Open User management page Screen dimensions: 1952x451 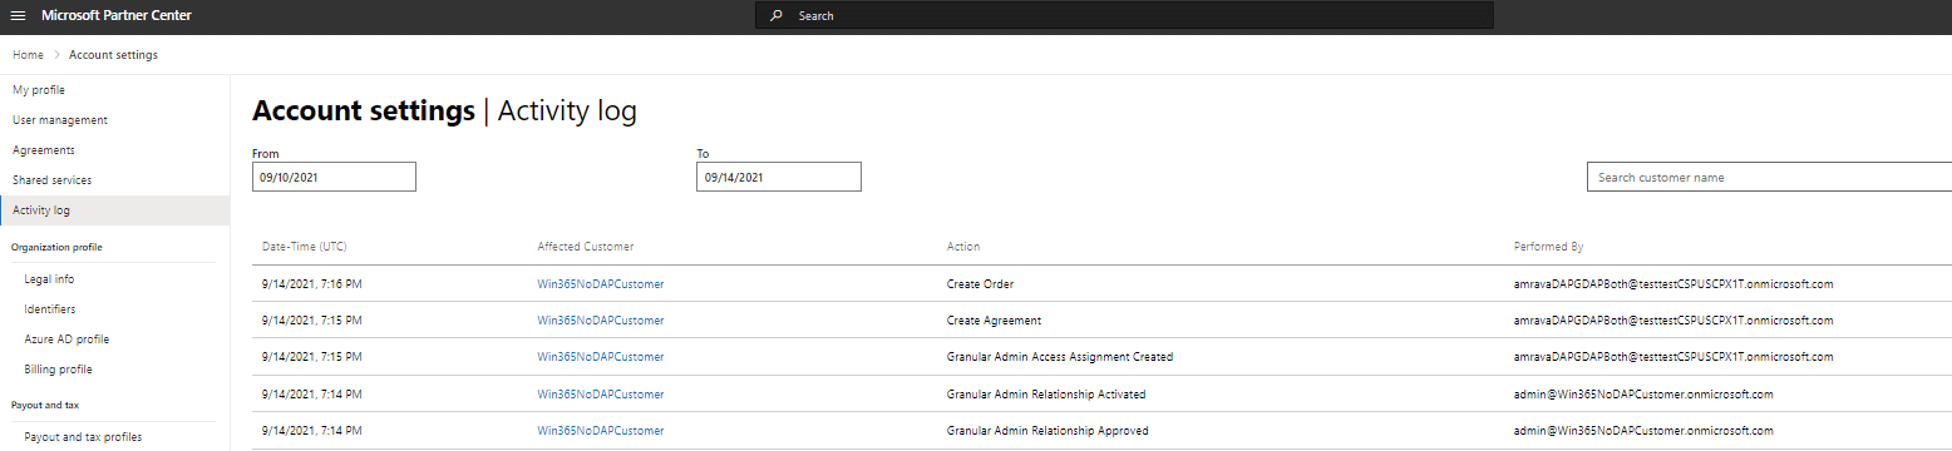pos(60,120)
